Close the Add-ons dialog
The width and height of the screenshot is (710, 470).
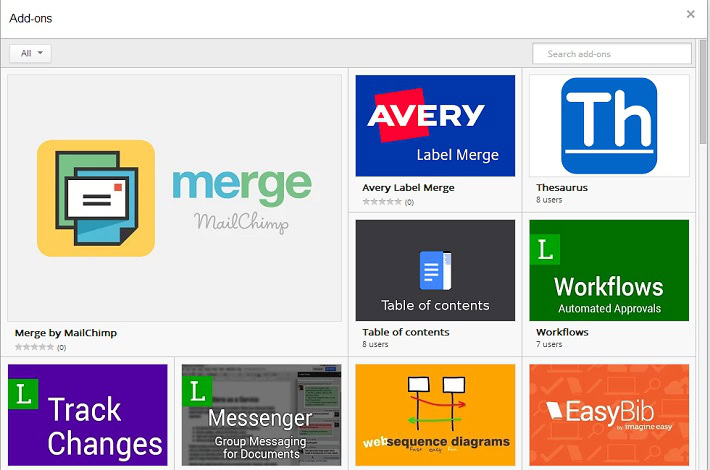tap(691, 14)
